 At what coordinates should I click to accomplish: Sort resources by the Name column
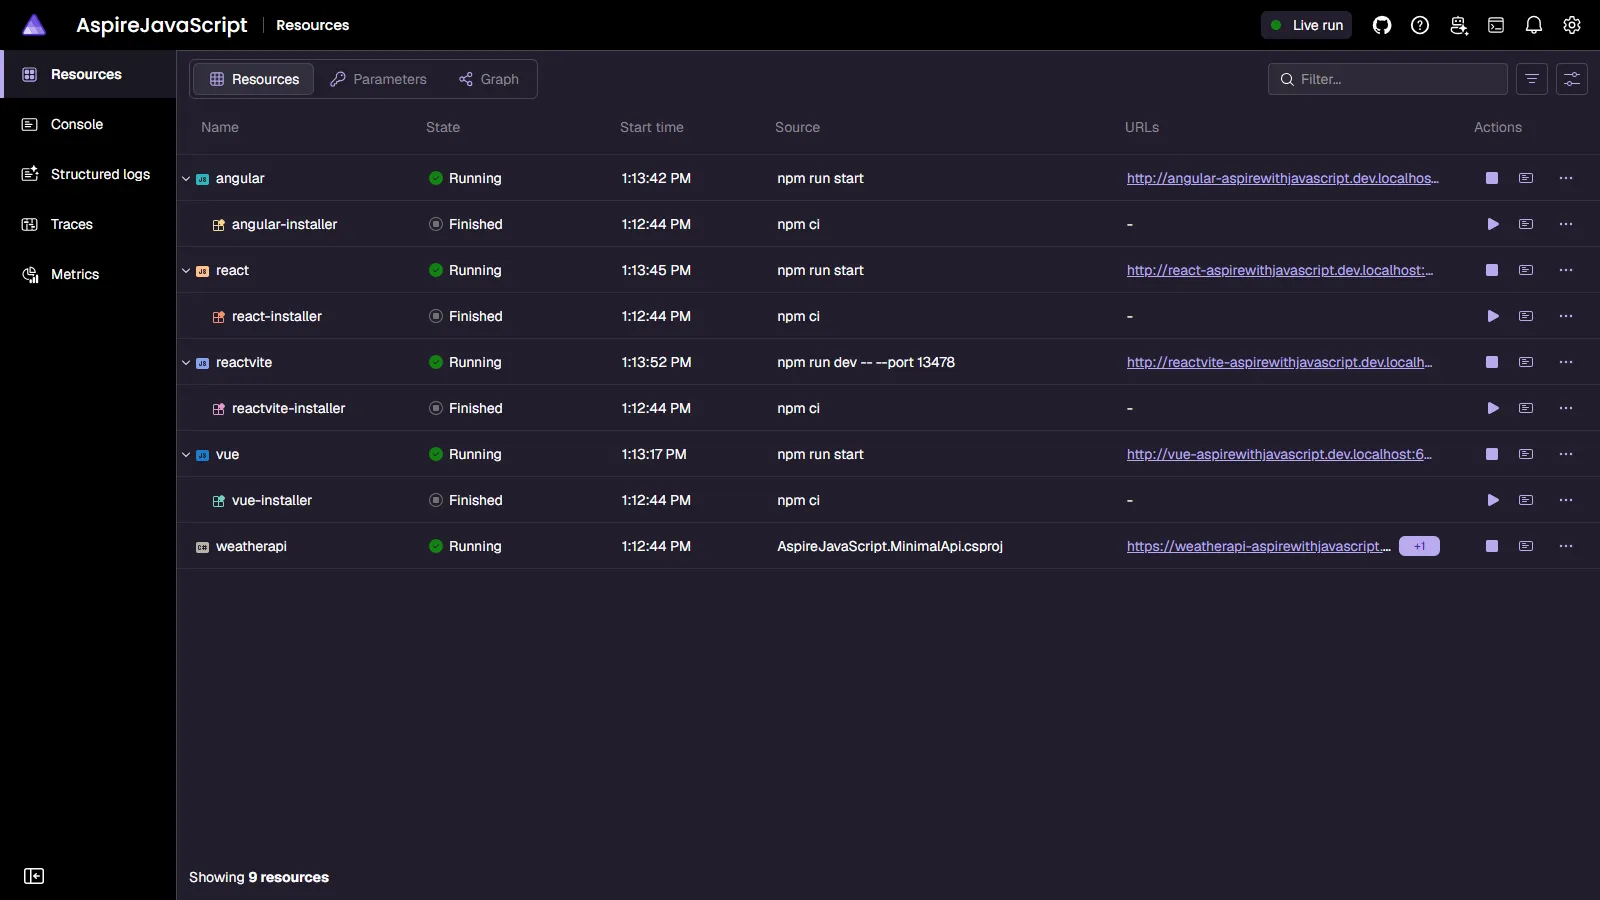[220, 127]
